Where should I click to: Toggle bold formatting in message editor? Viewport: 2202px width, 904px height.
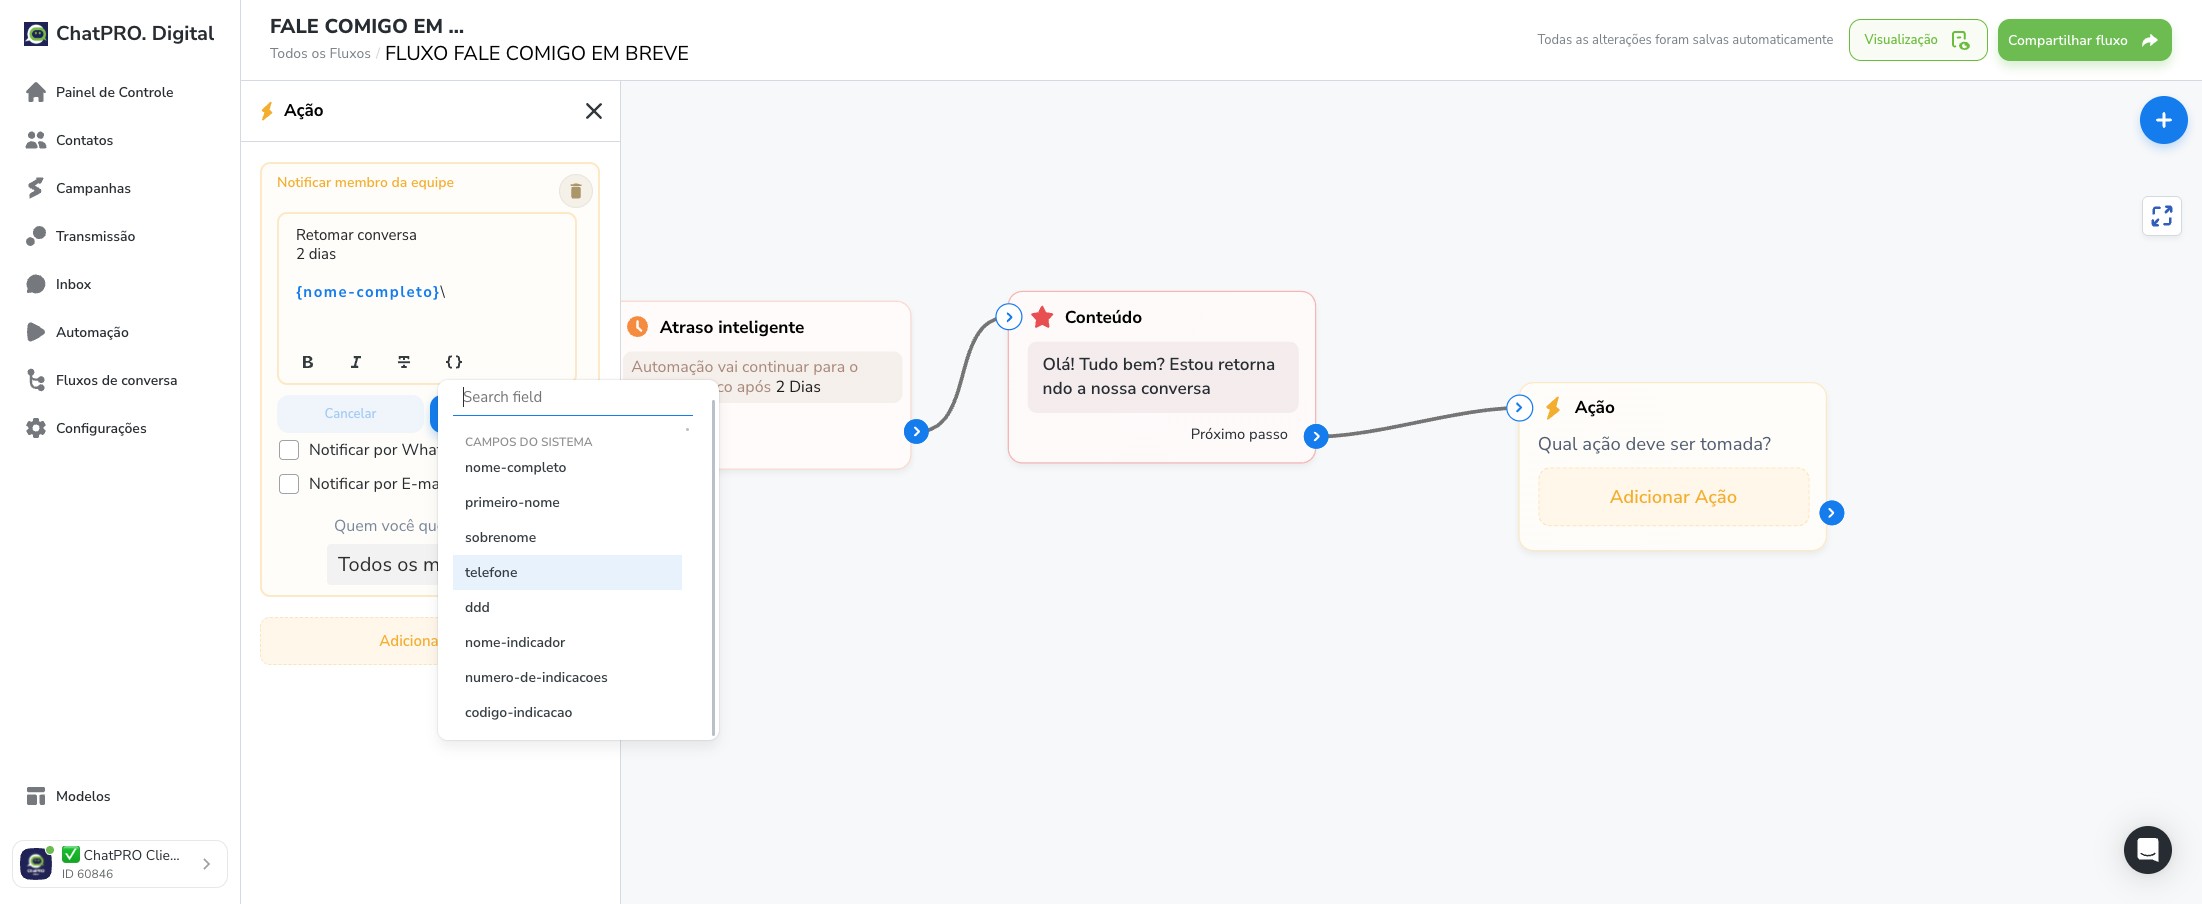point(307,362)
